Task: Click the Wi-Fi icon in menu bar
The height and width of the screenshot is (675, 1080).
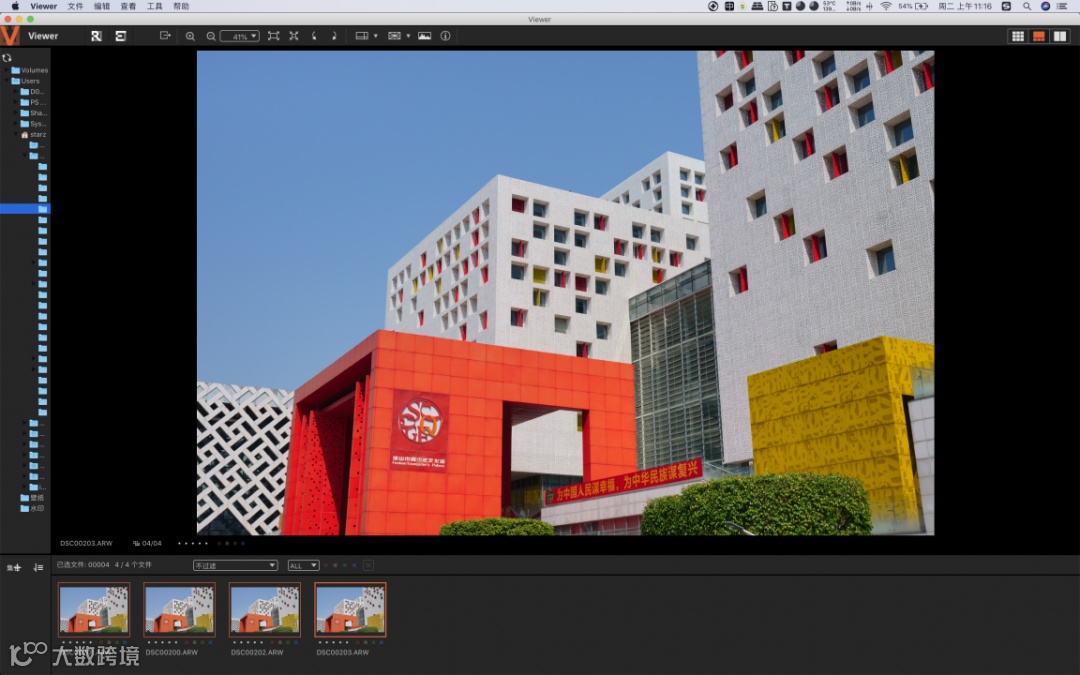Action: tap(886, 6)
